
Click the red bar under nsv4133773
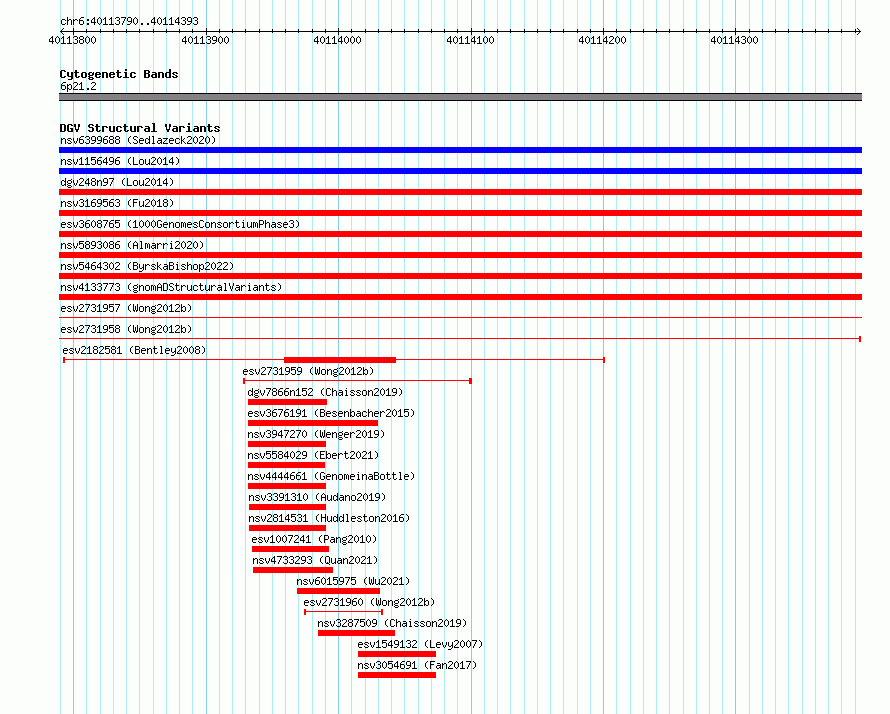(460, 297)
